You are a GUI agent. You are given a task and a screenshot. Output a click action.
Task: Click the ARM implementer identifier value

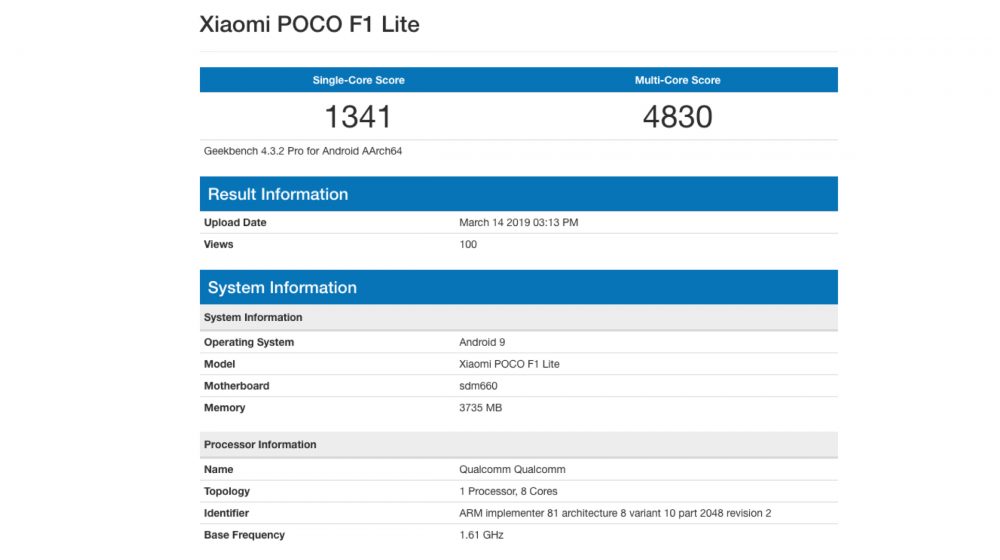point(615,513)
